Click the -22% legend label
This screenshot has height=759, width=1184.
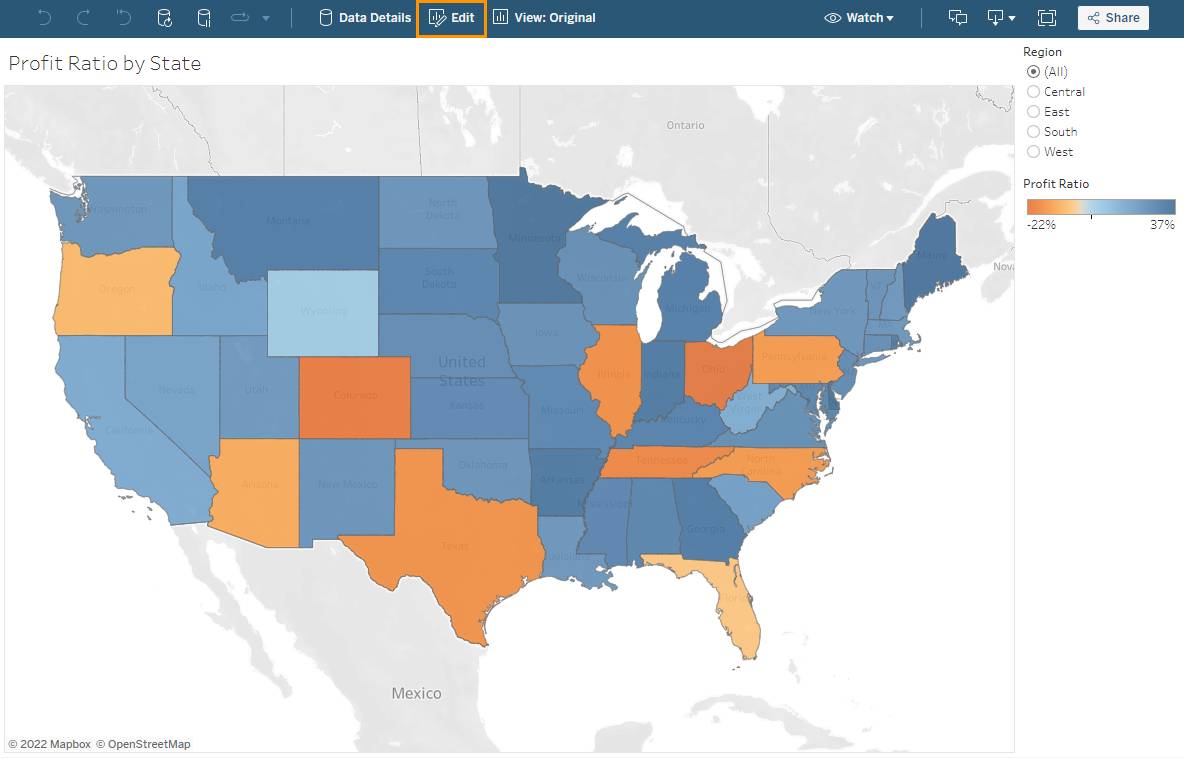(x=1041, y=225)
